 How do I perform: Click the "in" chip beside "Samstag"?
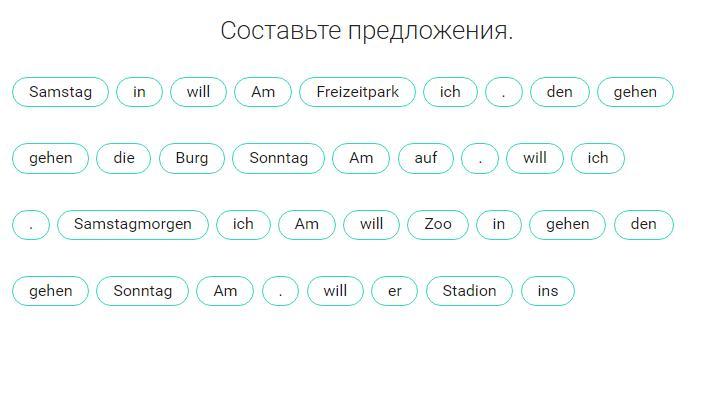point(139,92)
